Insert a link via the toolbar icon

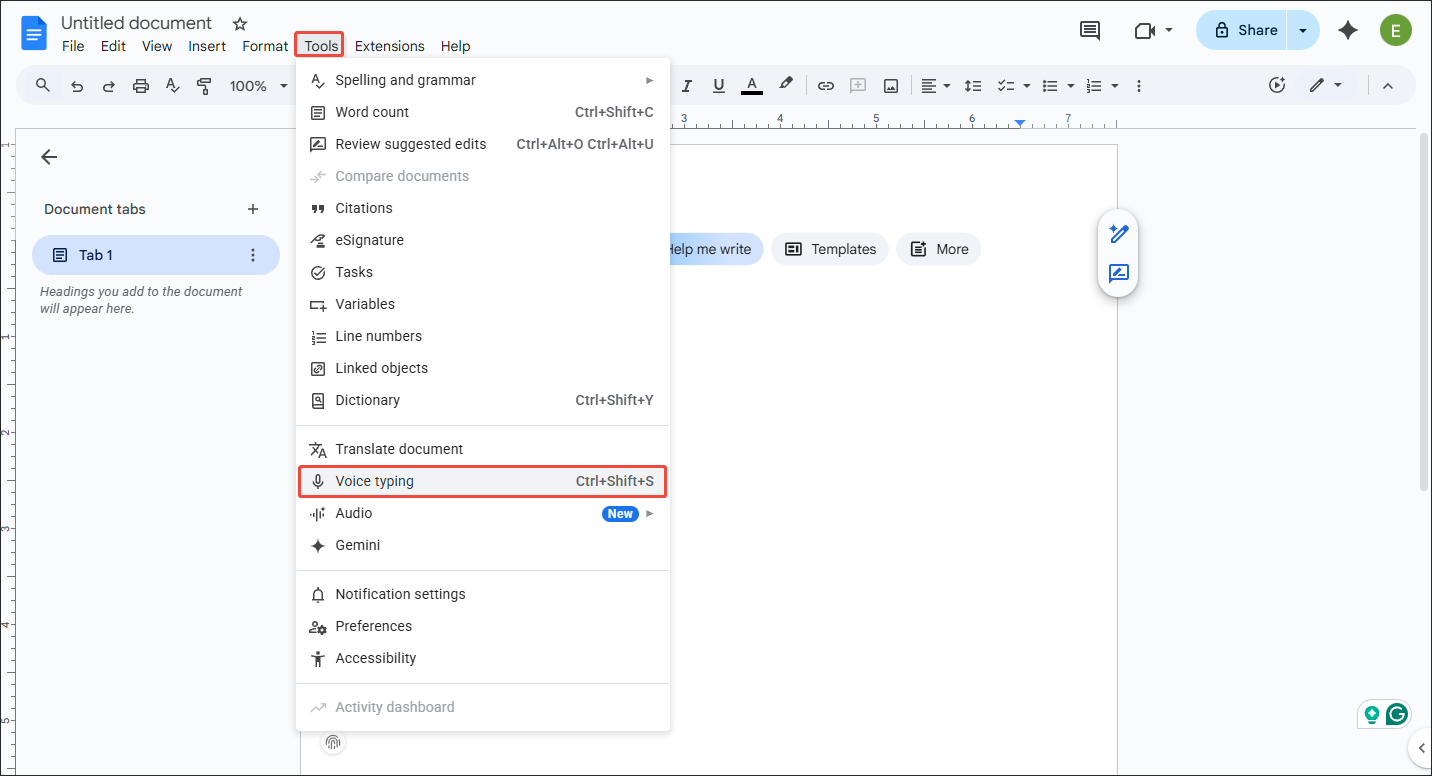tap(826, 85)
